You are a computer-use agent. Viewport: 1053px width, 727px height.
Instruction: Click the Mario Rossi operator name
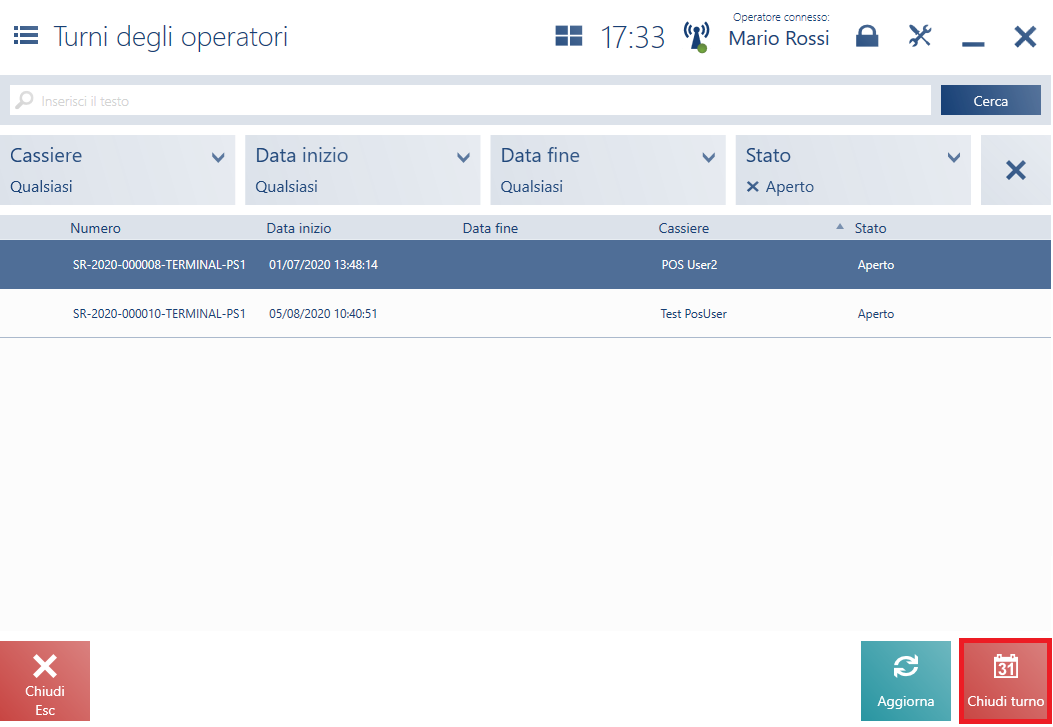[779, 38]
